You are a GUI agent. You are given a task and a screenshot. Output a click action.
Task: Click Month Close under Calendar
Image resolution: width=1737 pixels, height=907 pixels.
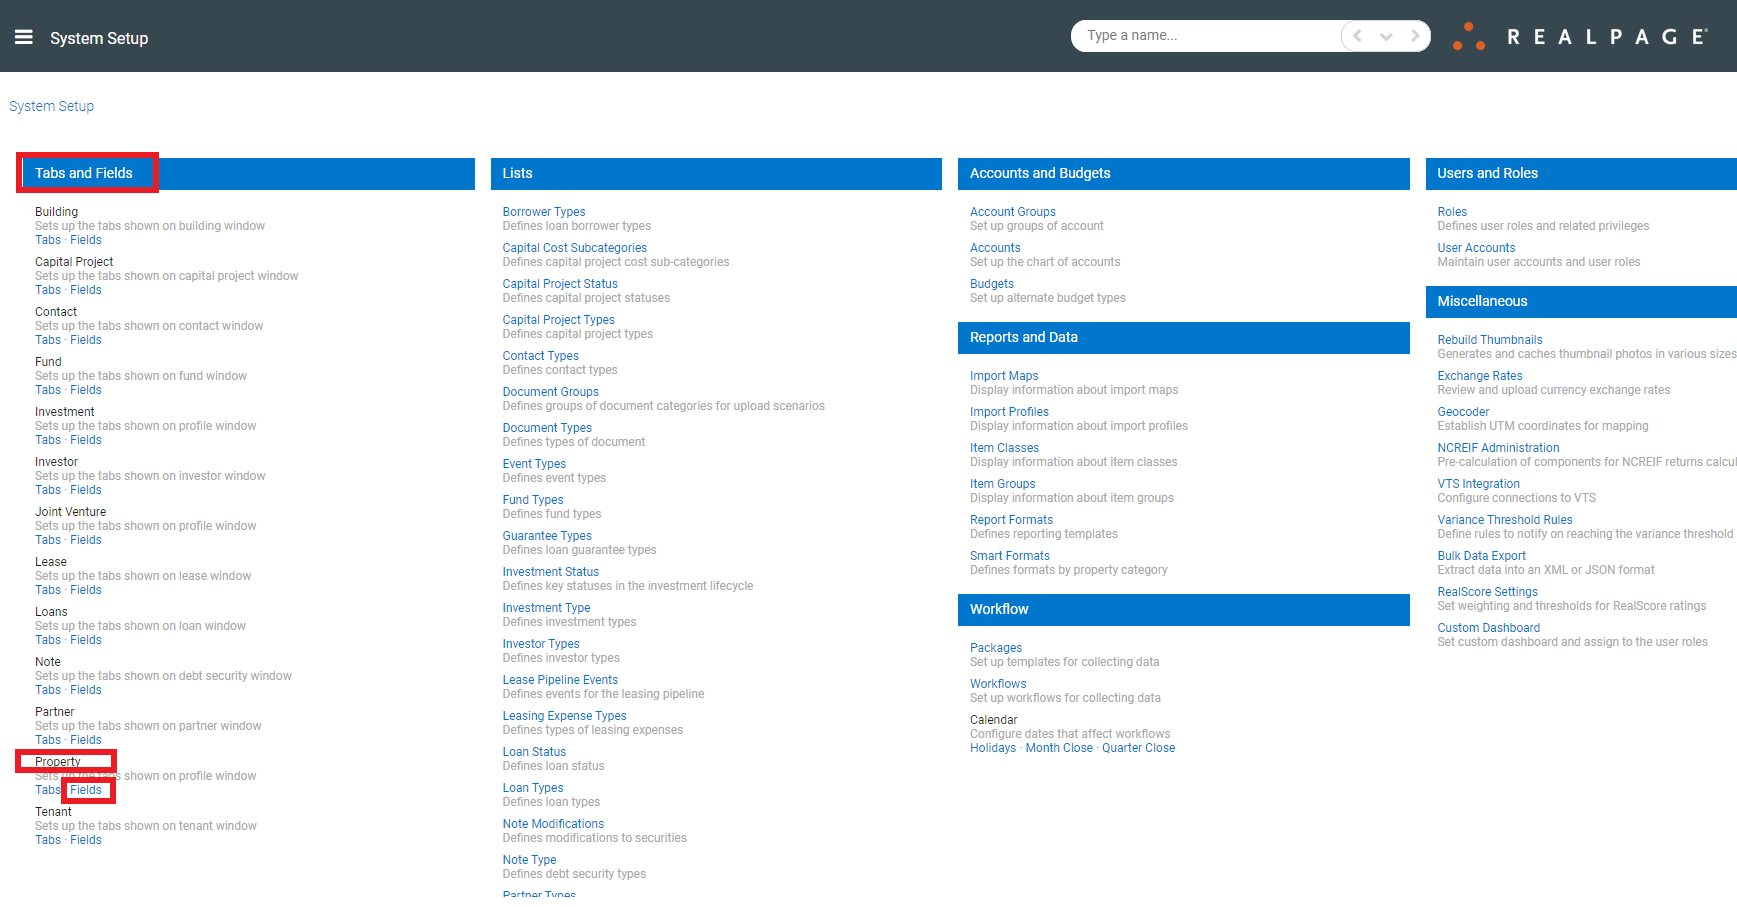pyautogui.click(x=1059, y=747)
